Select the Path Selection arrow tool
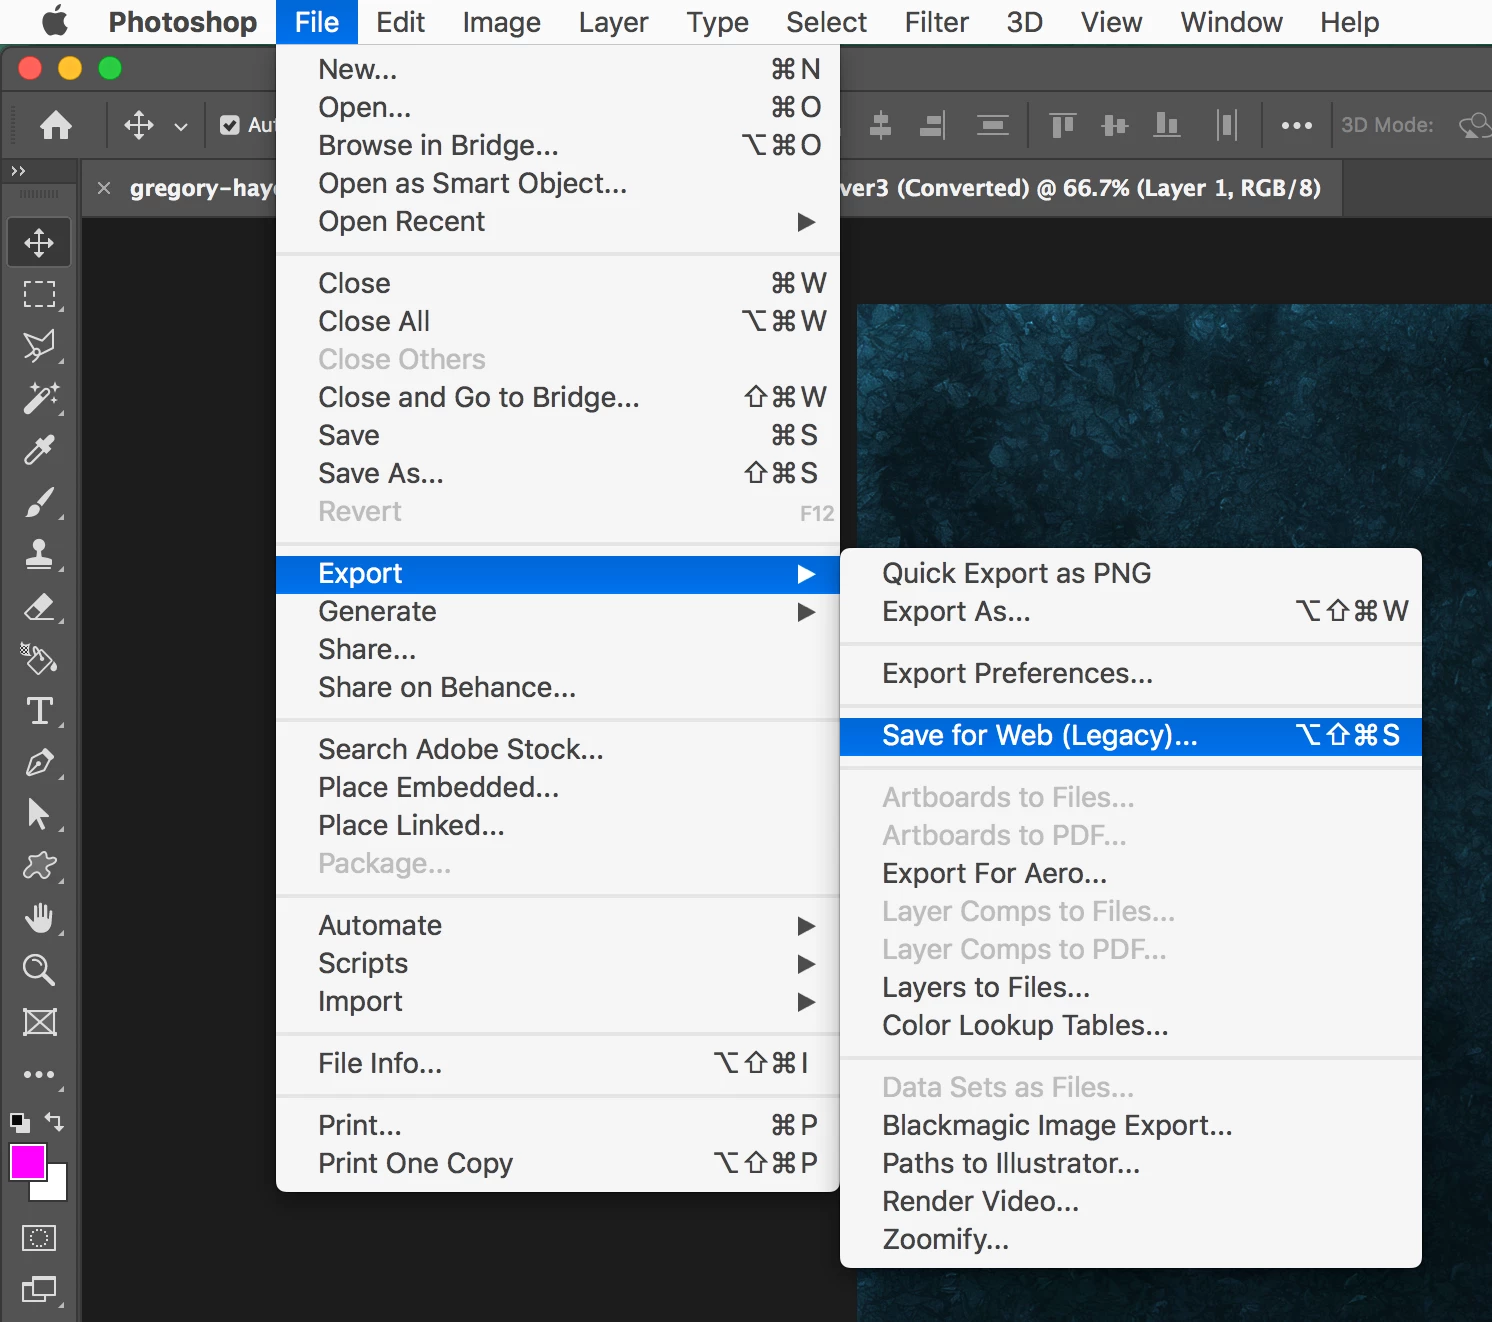Screen dimensions: 1492x1322 tap(39, 814)
